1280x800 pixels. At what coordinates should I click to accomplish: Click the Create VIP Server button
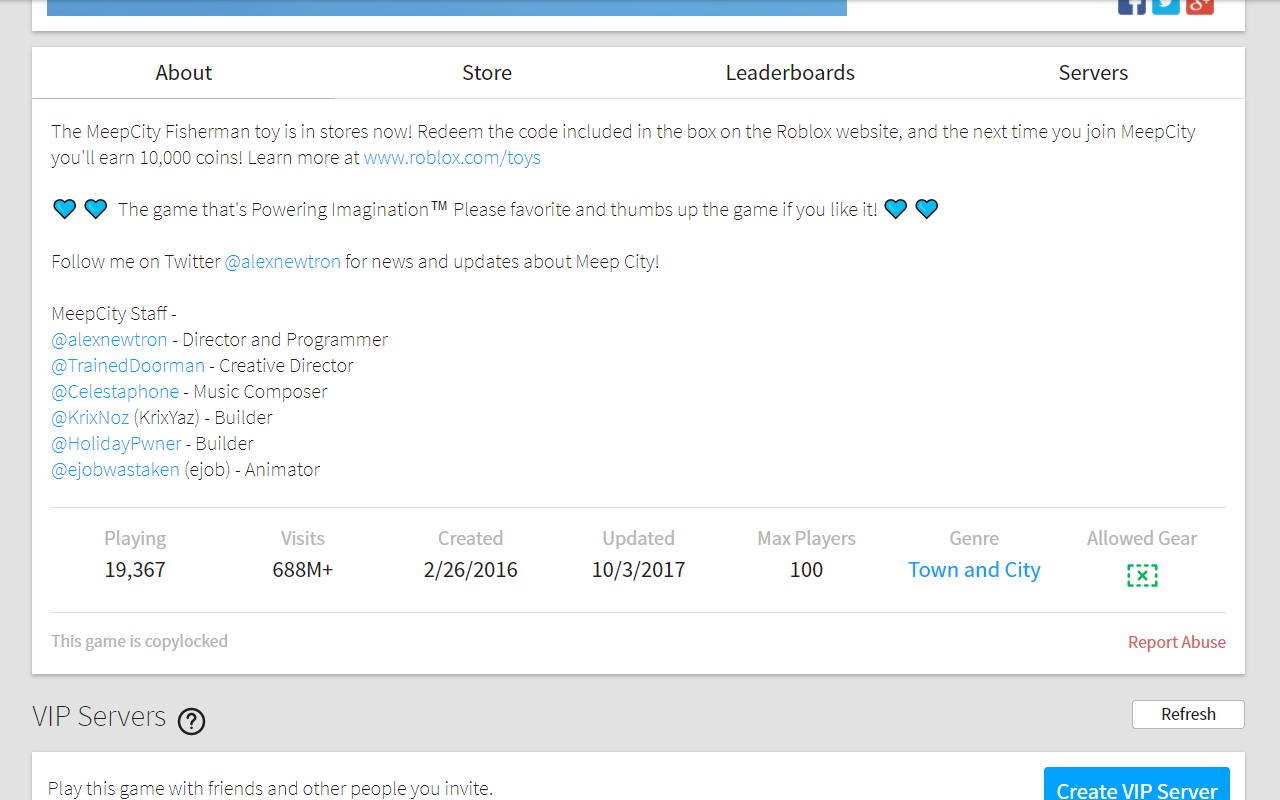(1137, 784)
